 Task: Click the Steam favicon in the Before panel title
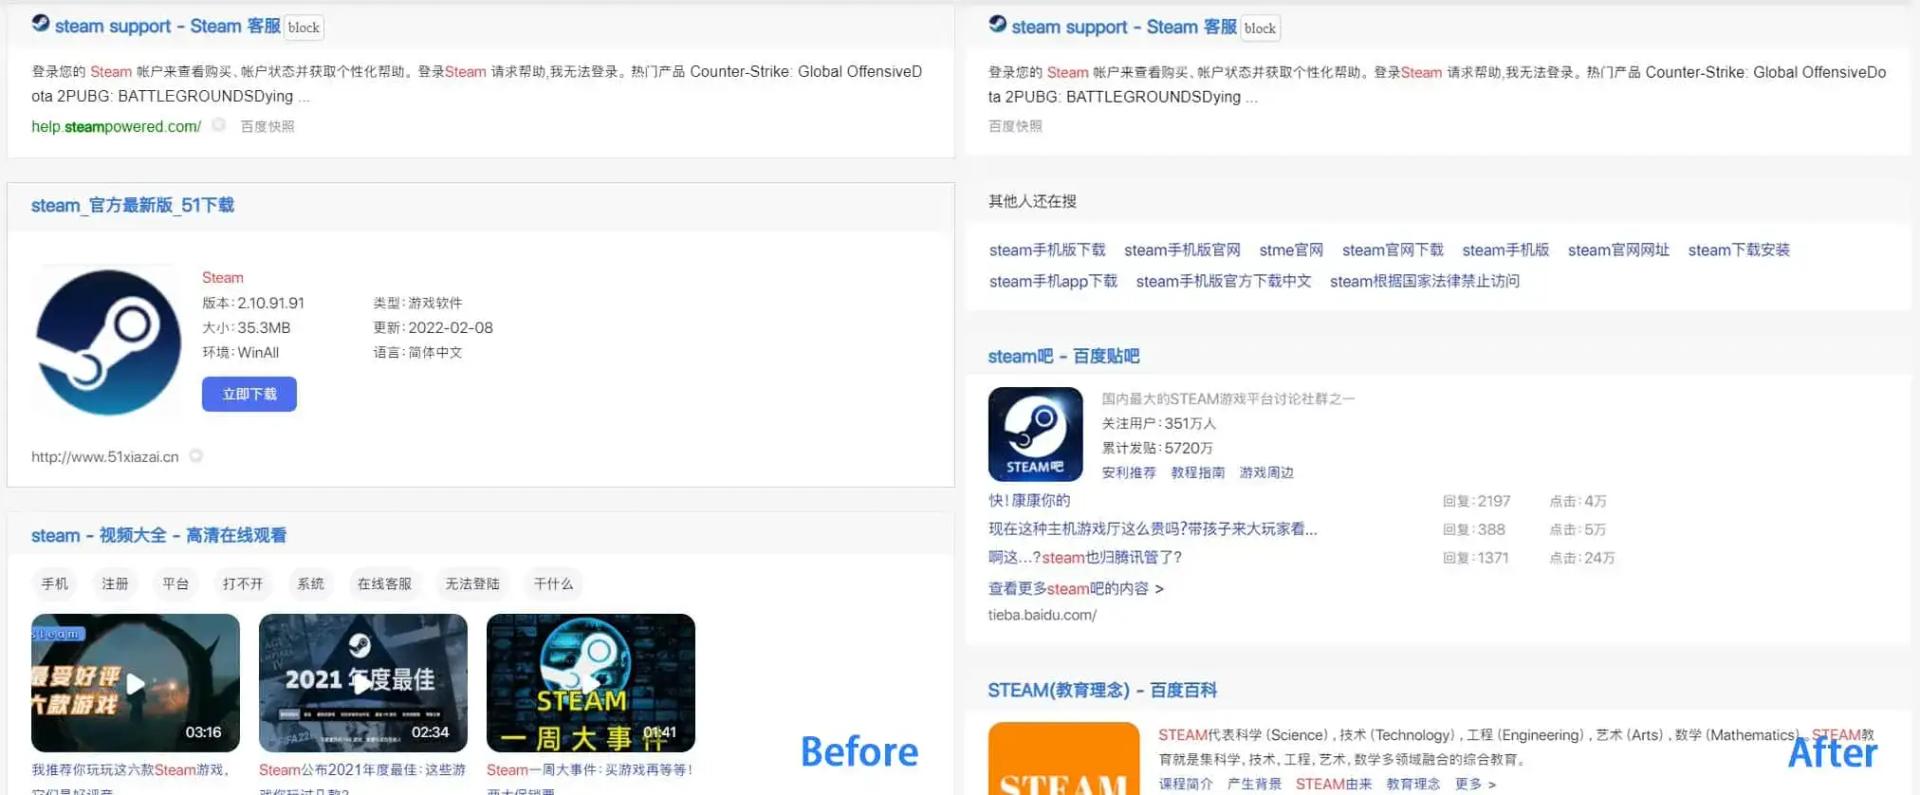(40, 23)
